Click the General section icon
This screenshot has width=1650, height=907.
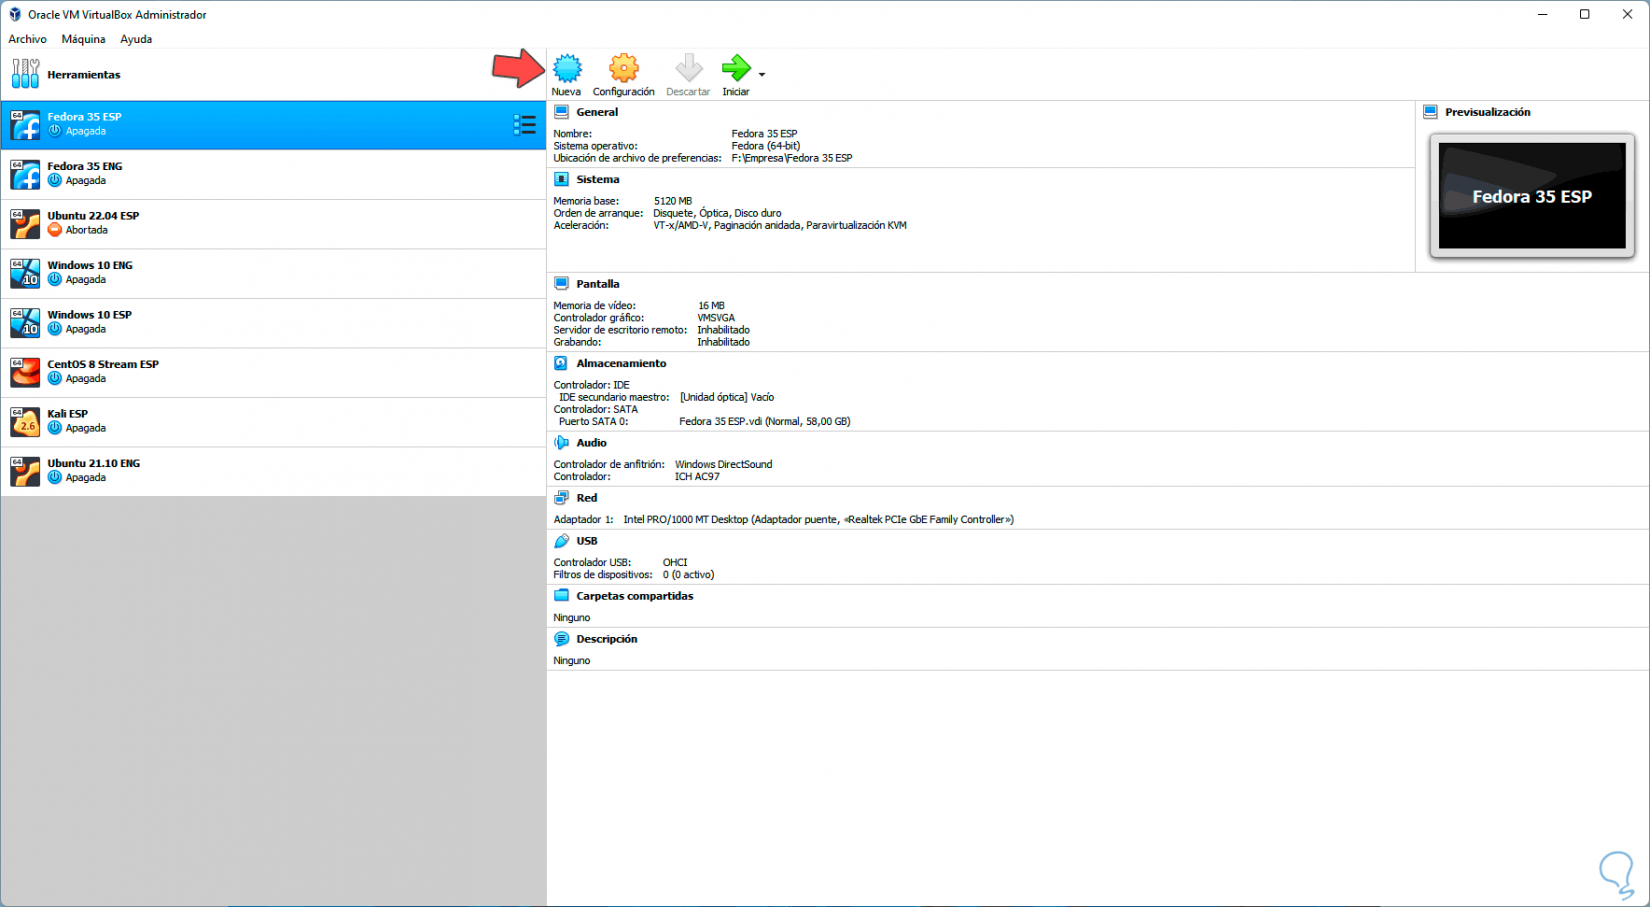tap(562, 112)
